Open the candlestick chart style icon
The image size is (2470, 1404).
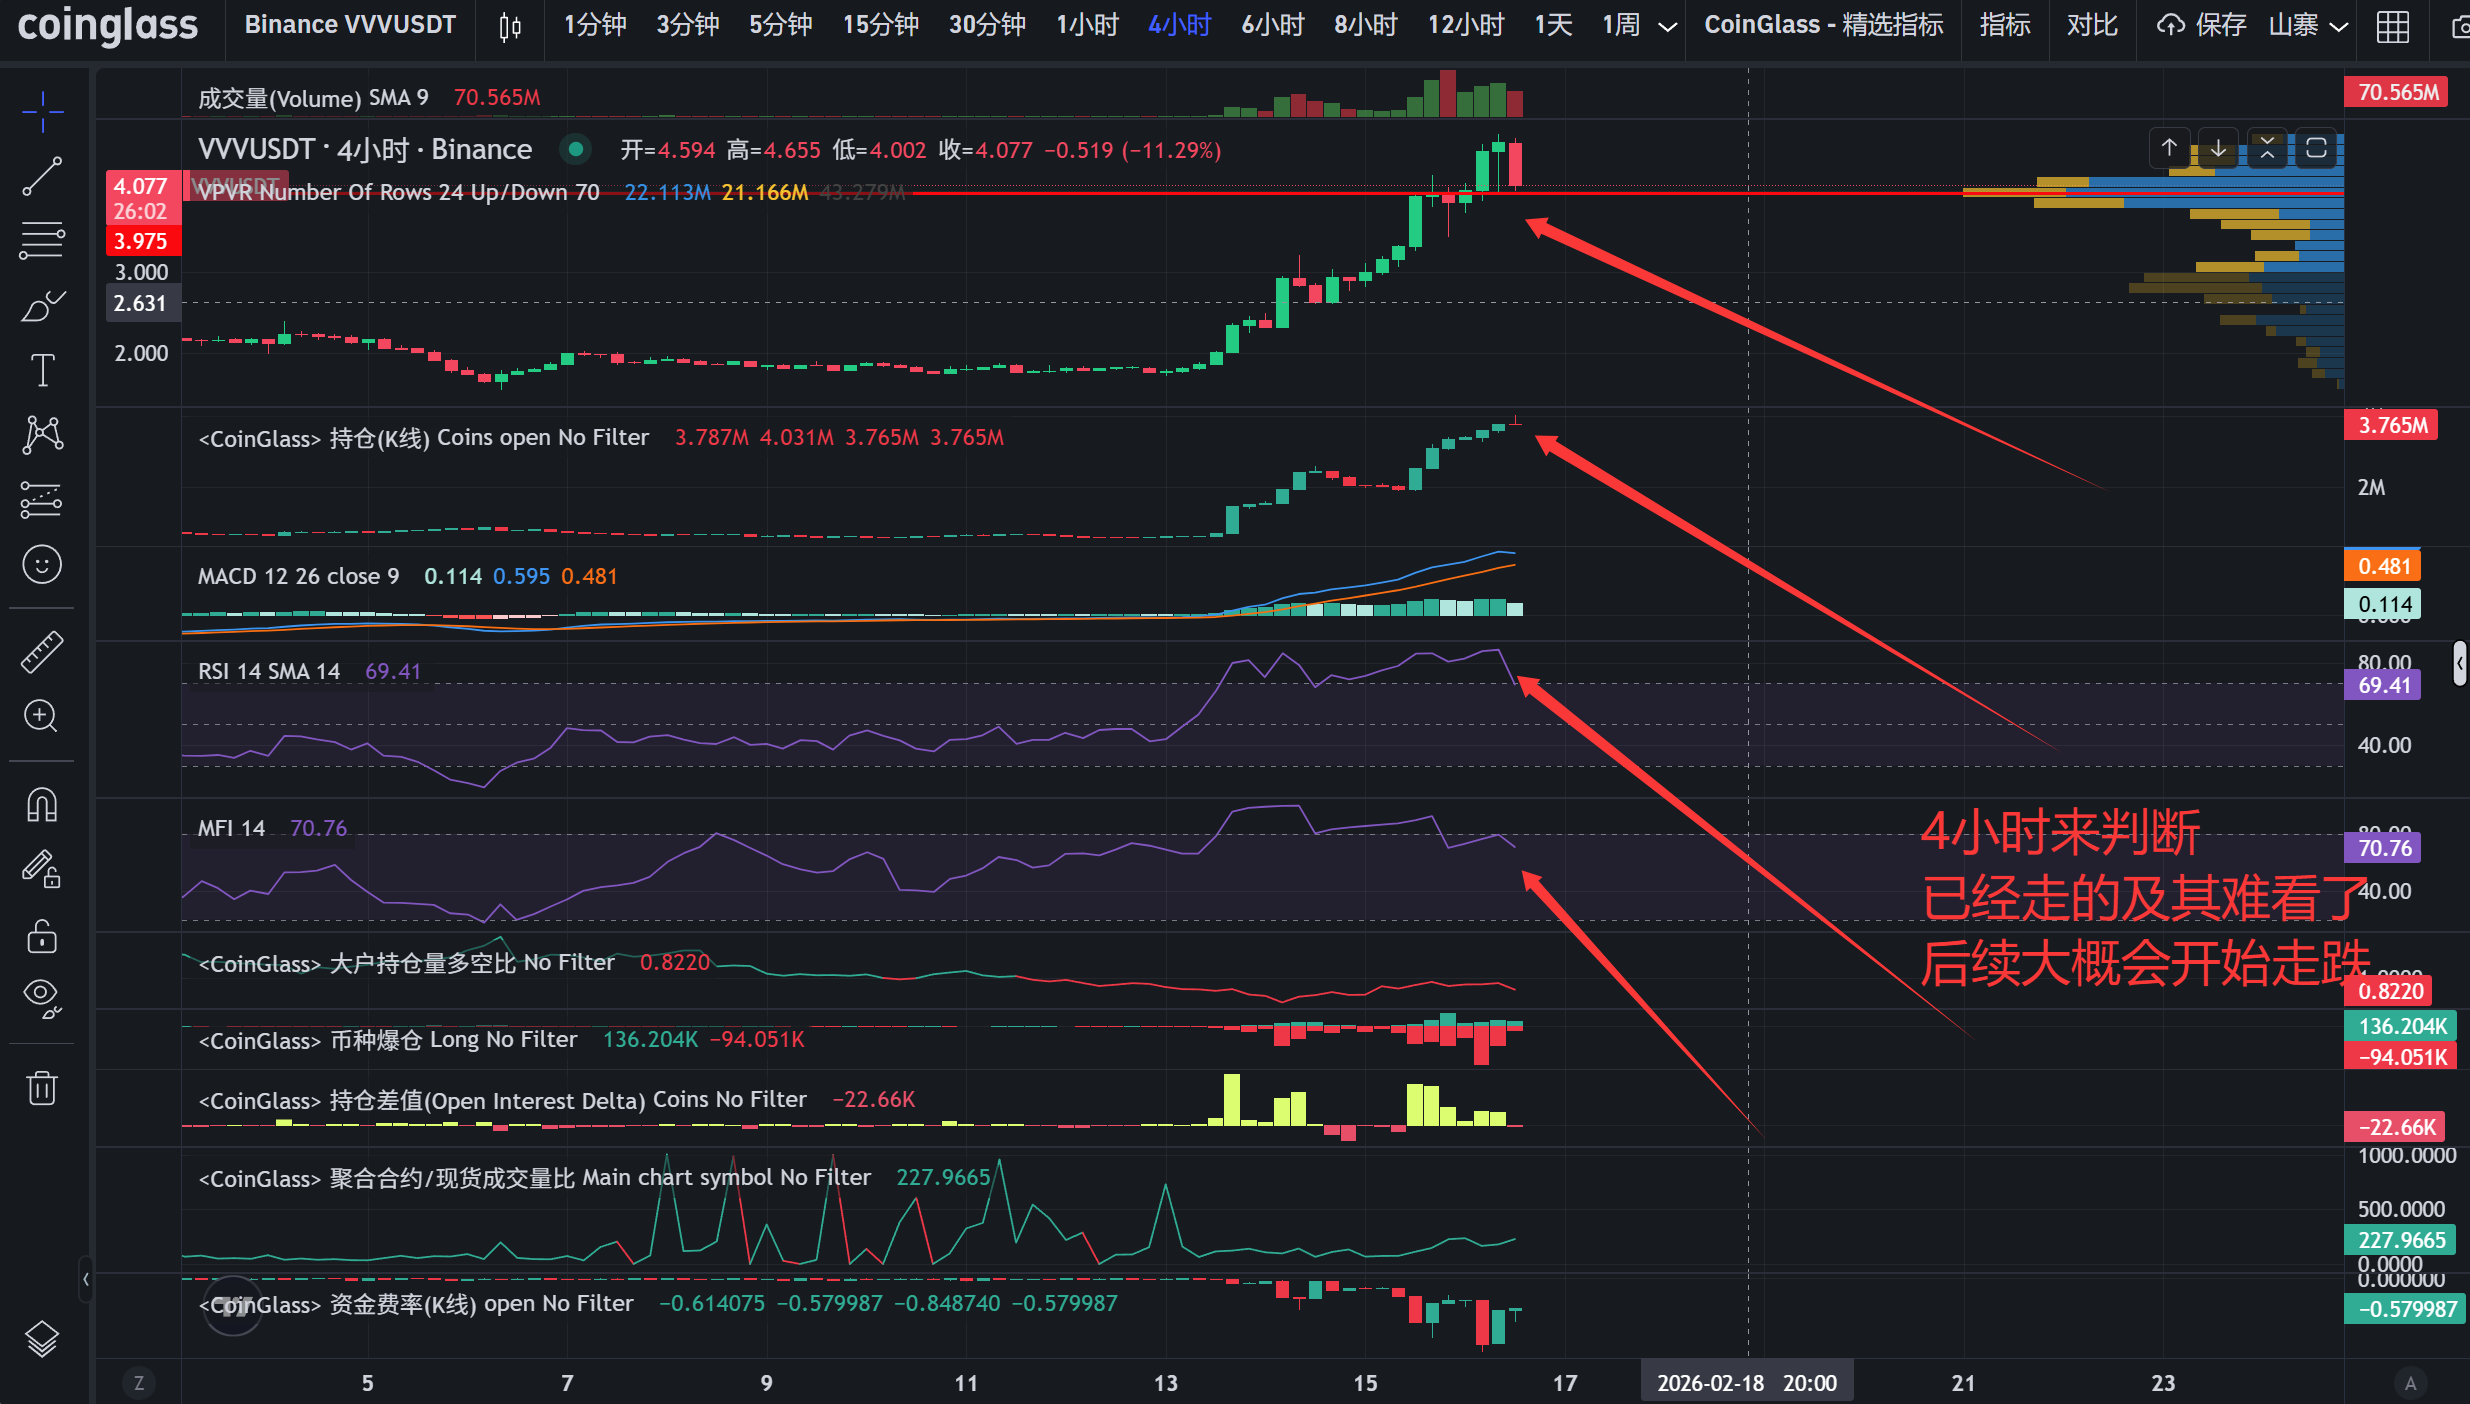pos(510,26)
